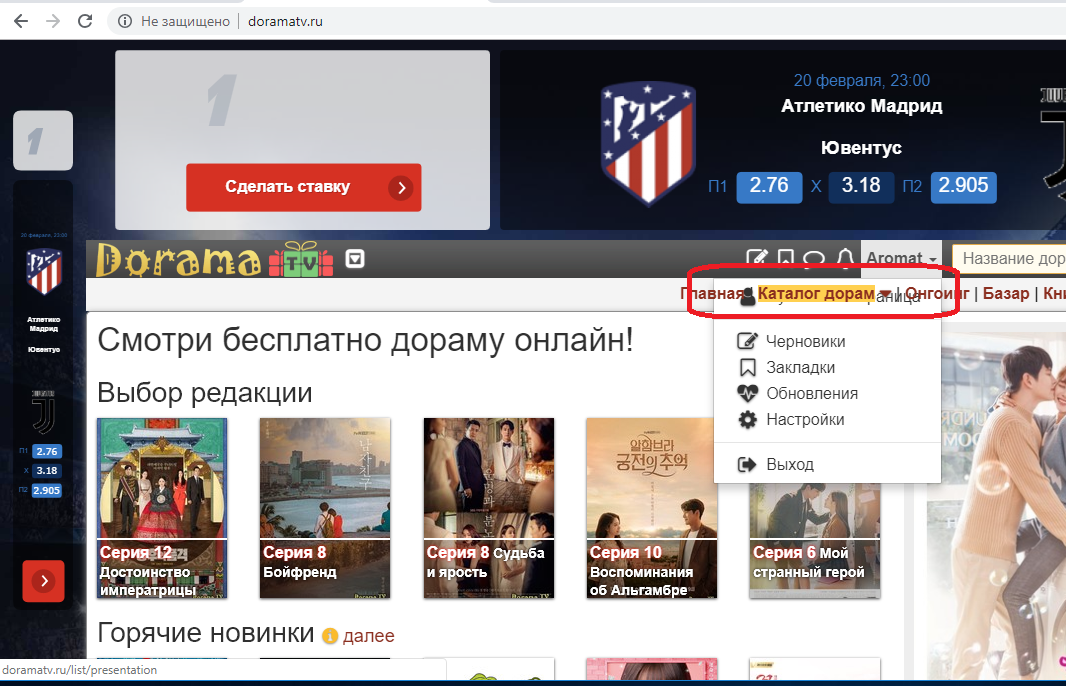The image size is (1066, 686).
Task: Reload the doramatv.ru page
Action: [x=85, y=21]
